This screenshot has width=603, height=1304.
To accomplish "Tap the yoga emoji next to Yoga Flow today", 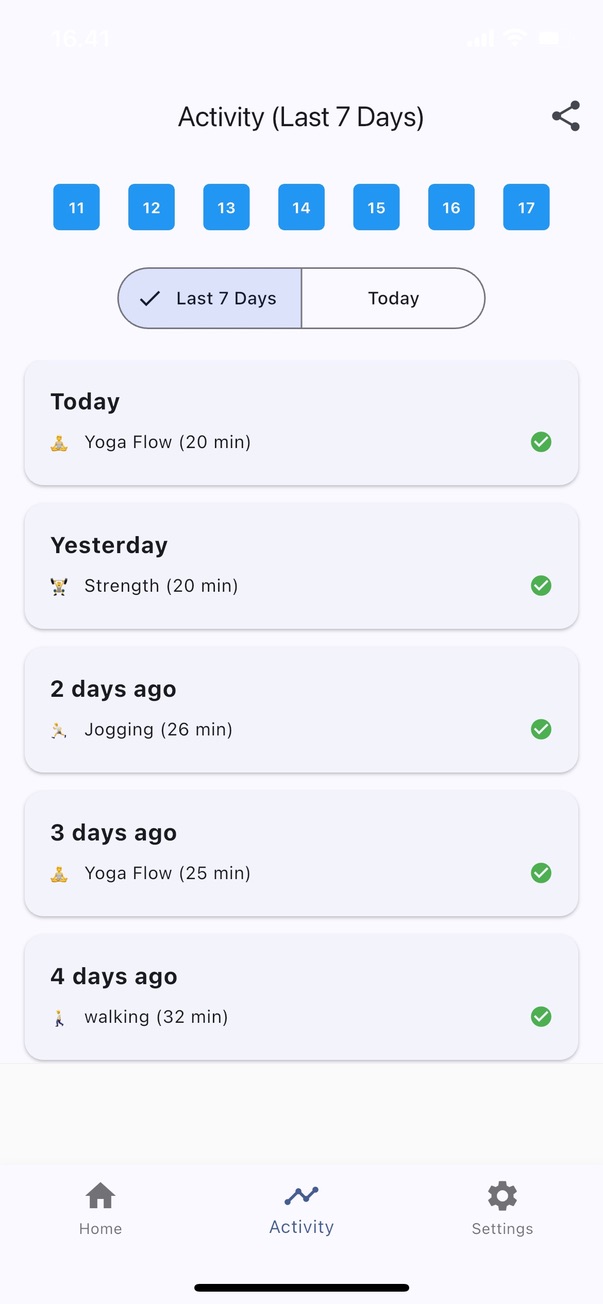I will click(59, 441).
